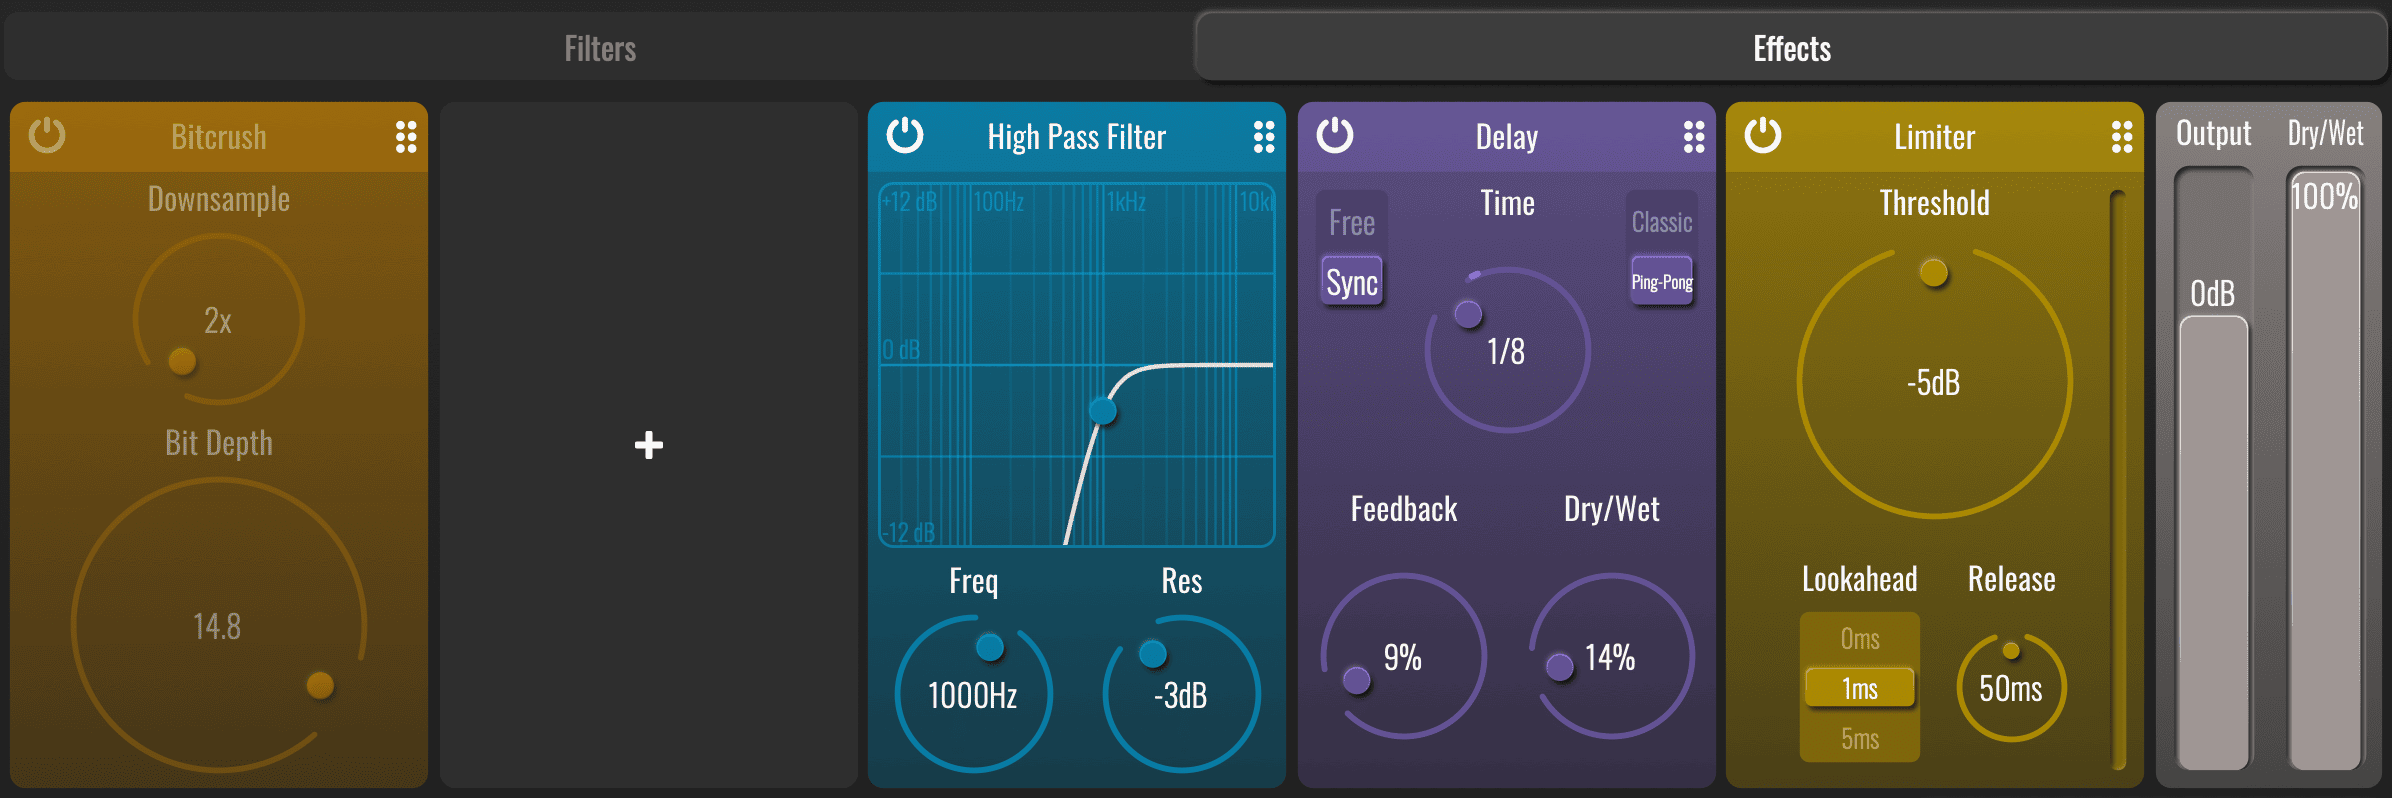Toggle the Limiter power icon
Screen dimensions: 2392x798
[x=1763, y=135]
